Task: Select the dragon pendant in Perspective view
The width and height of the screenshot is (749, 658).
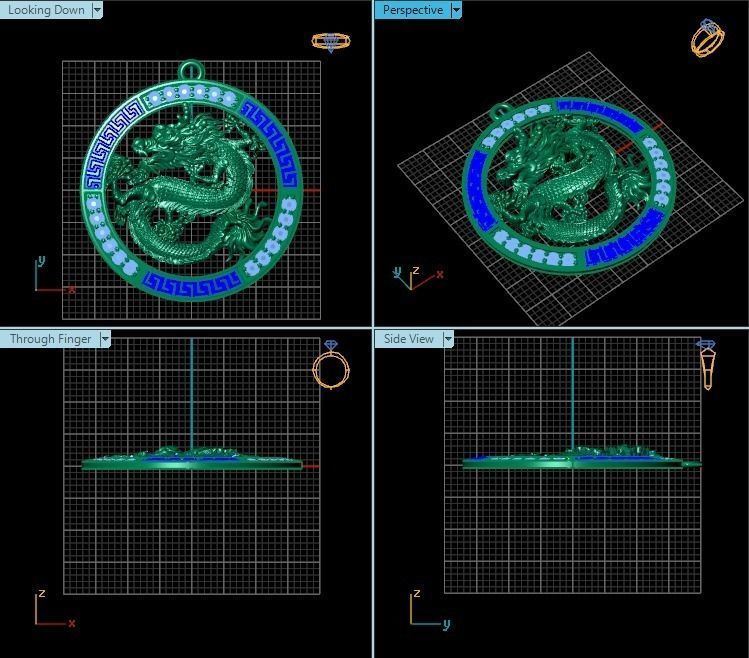Action: (568, 186)
